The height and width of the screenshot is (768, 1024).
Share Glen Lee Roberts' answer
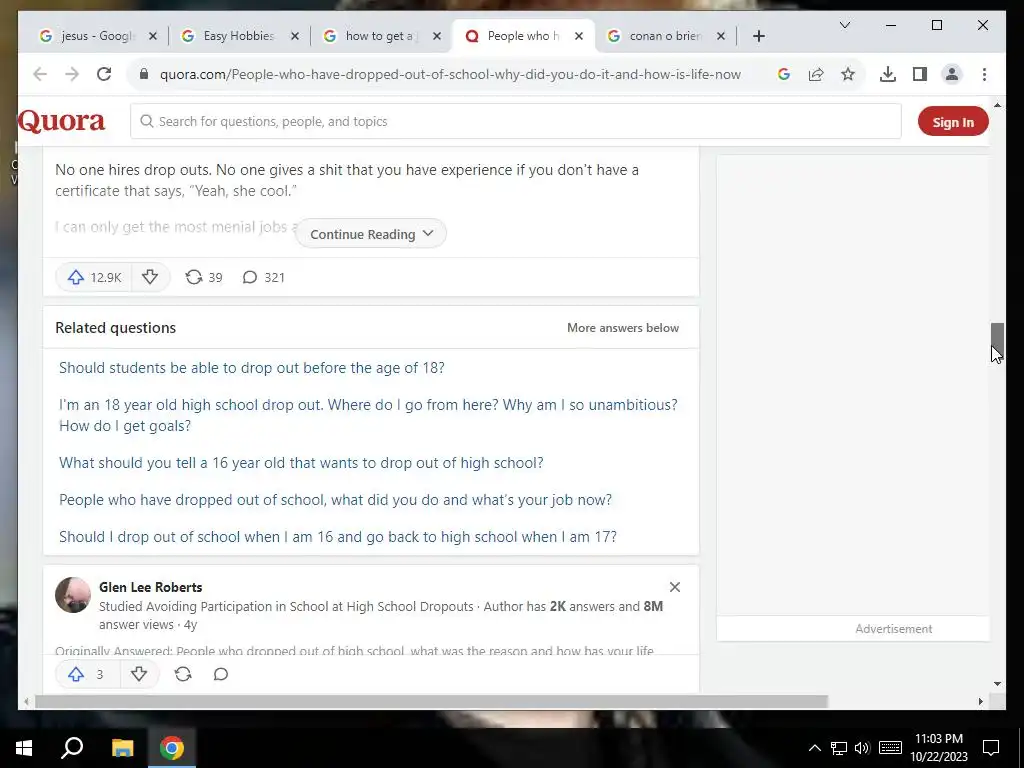(x=183, y=674)
